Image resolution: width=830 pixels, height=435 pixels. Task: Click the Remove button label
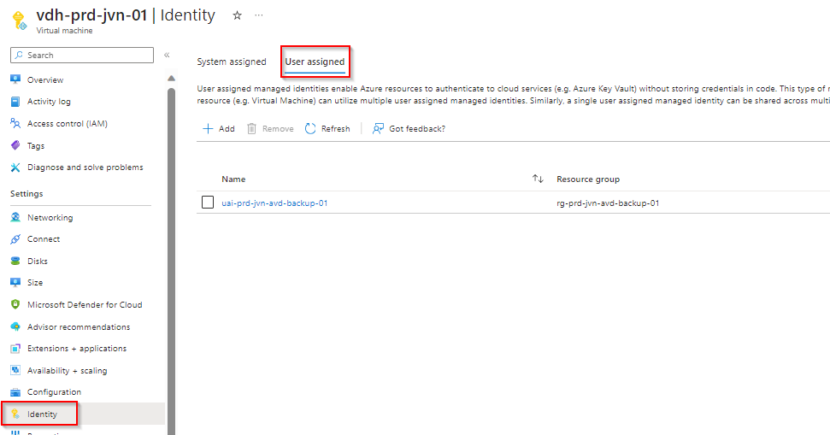point(278,129)
